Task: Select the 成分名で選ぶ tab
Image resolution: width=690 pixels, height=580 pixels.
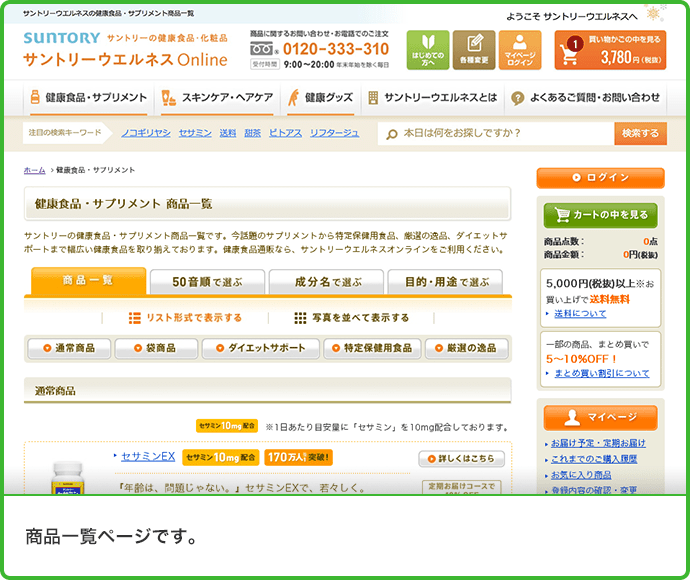Action: 328,282
